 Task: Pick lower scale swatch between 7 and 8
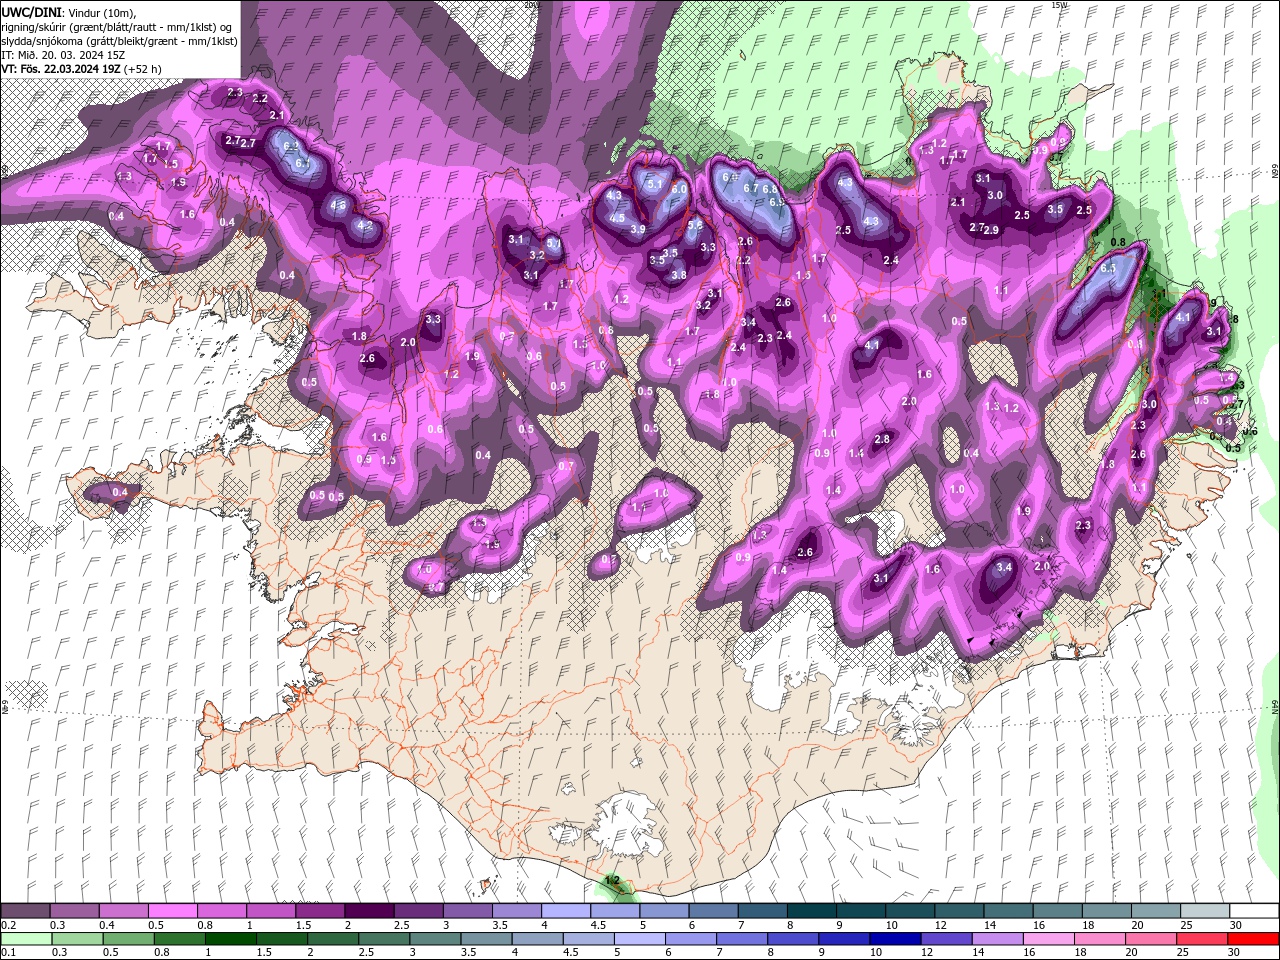click(x=740, y=938)
